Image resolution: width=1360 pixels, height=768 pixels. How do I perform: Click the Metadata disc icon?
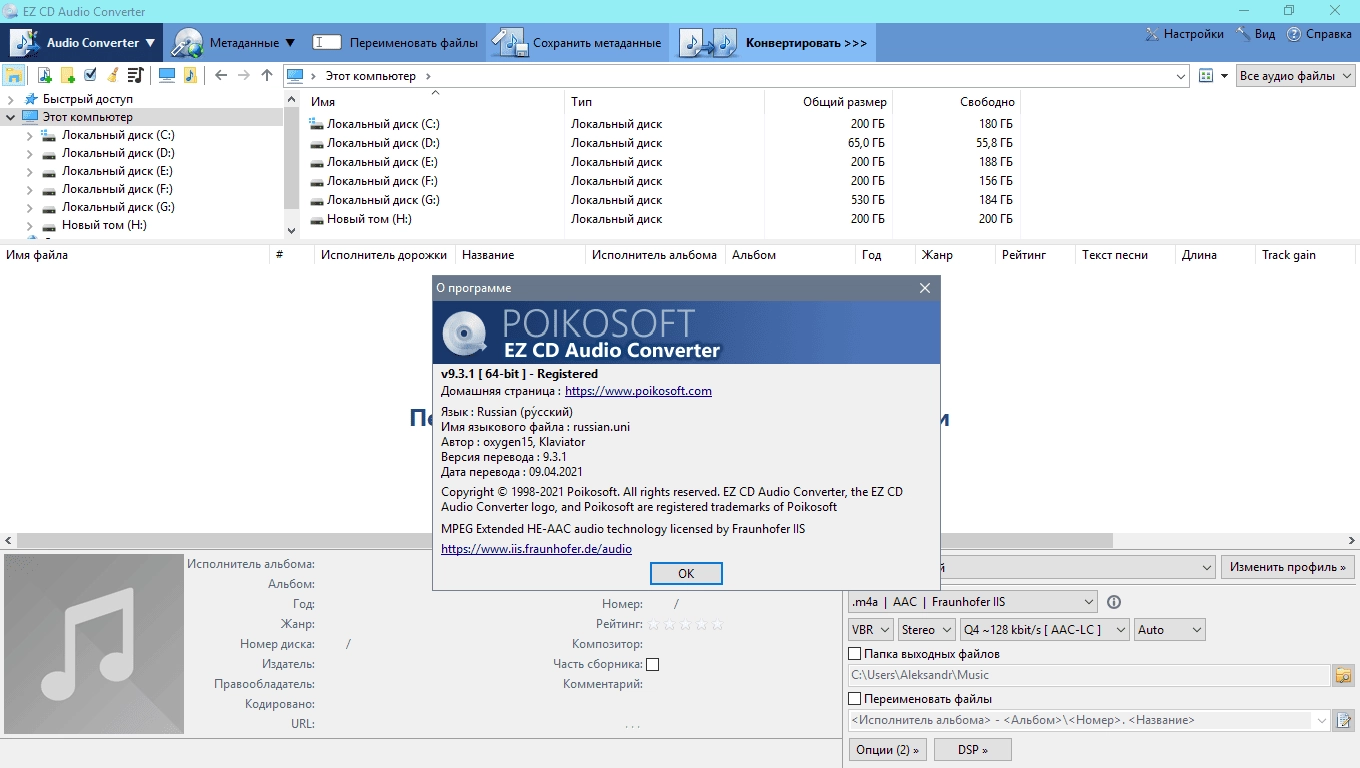[x=187, y=43]
